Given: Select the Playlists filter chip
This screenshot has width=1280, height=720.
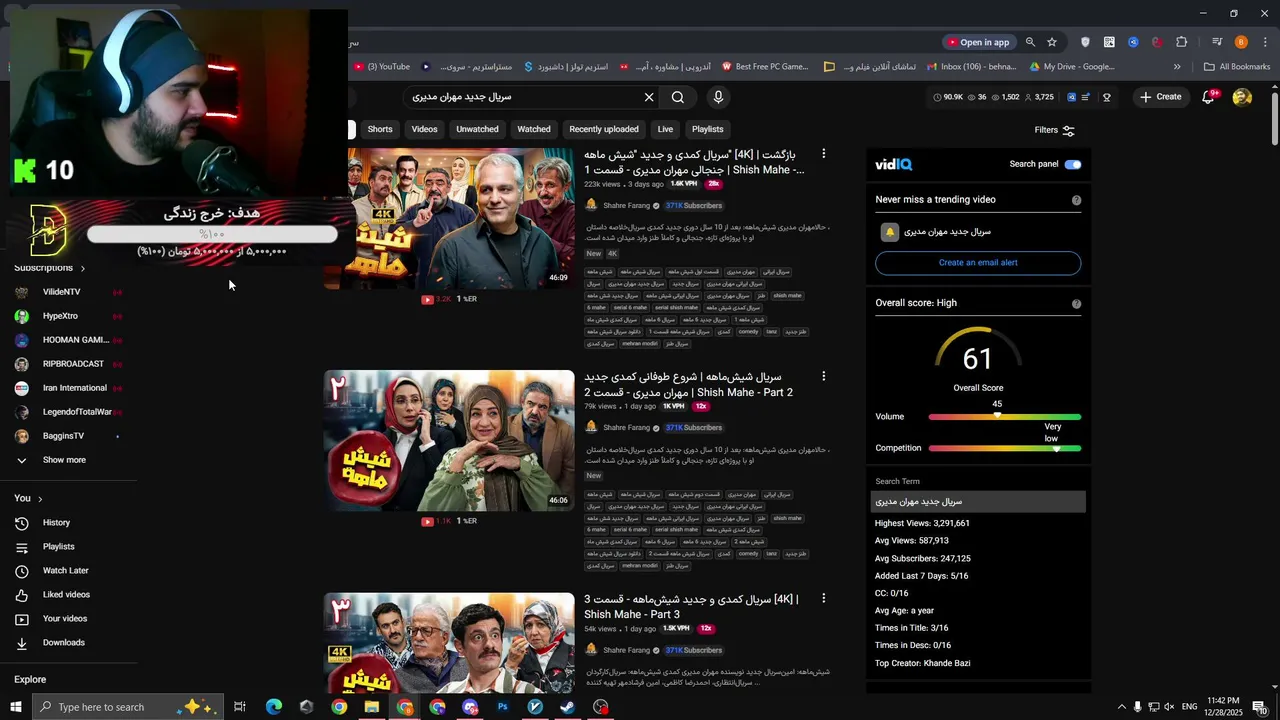Looking at the screenshot, I should [708, 129].
